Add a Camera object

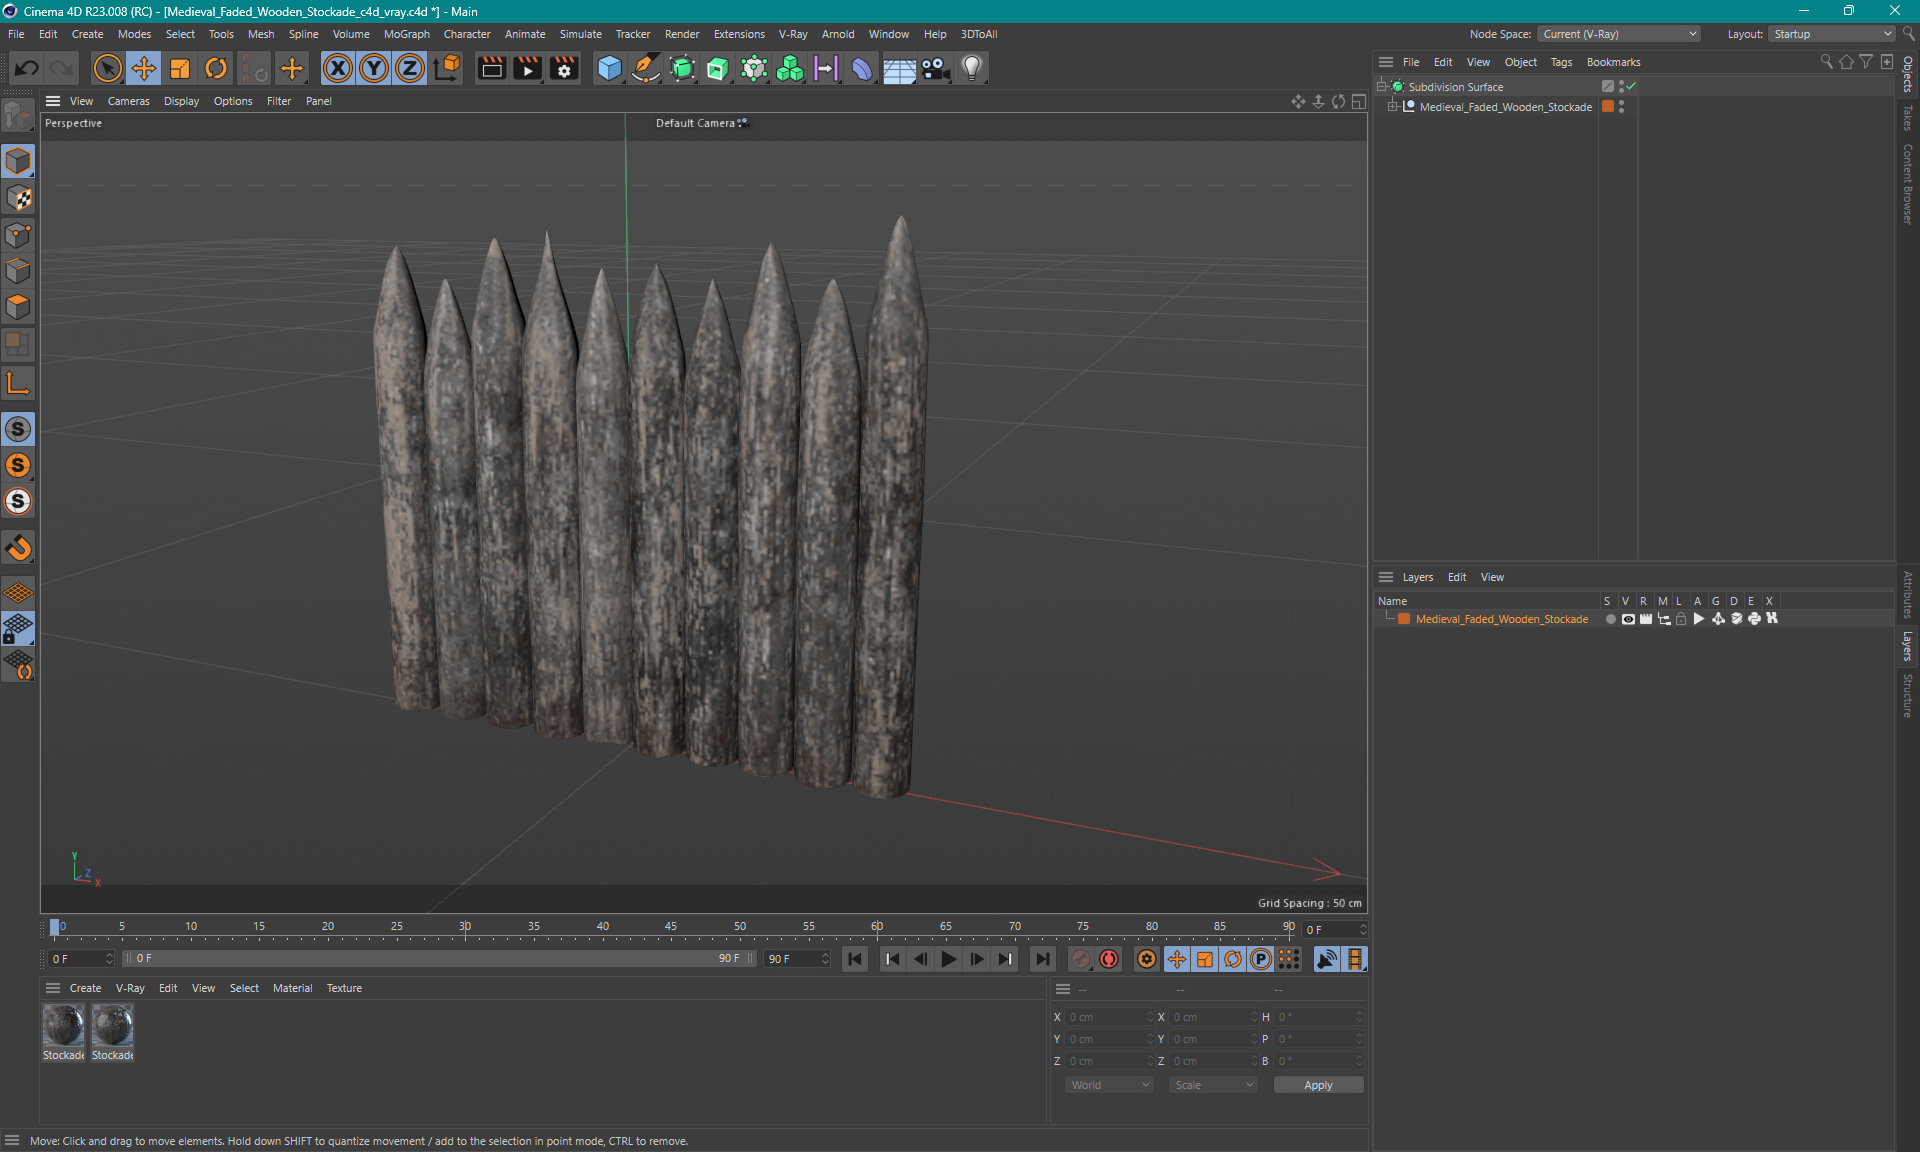click(935, 68)
